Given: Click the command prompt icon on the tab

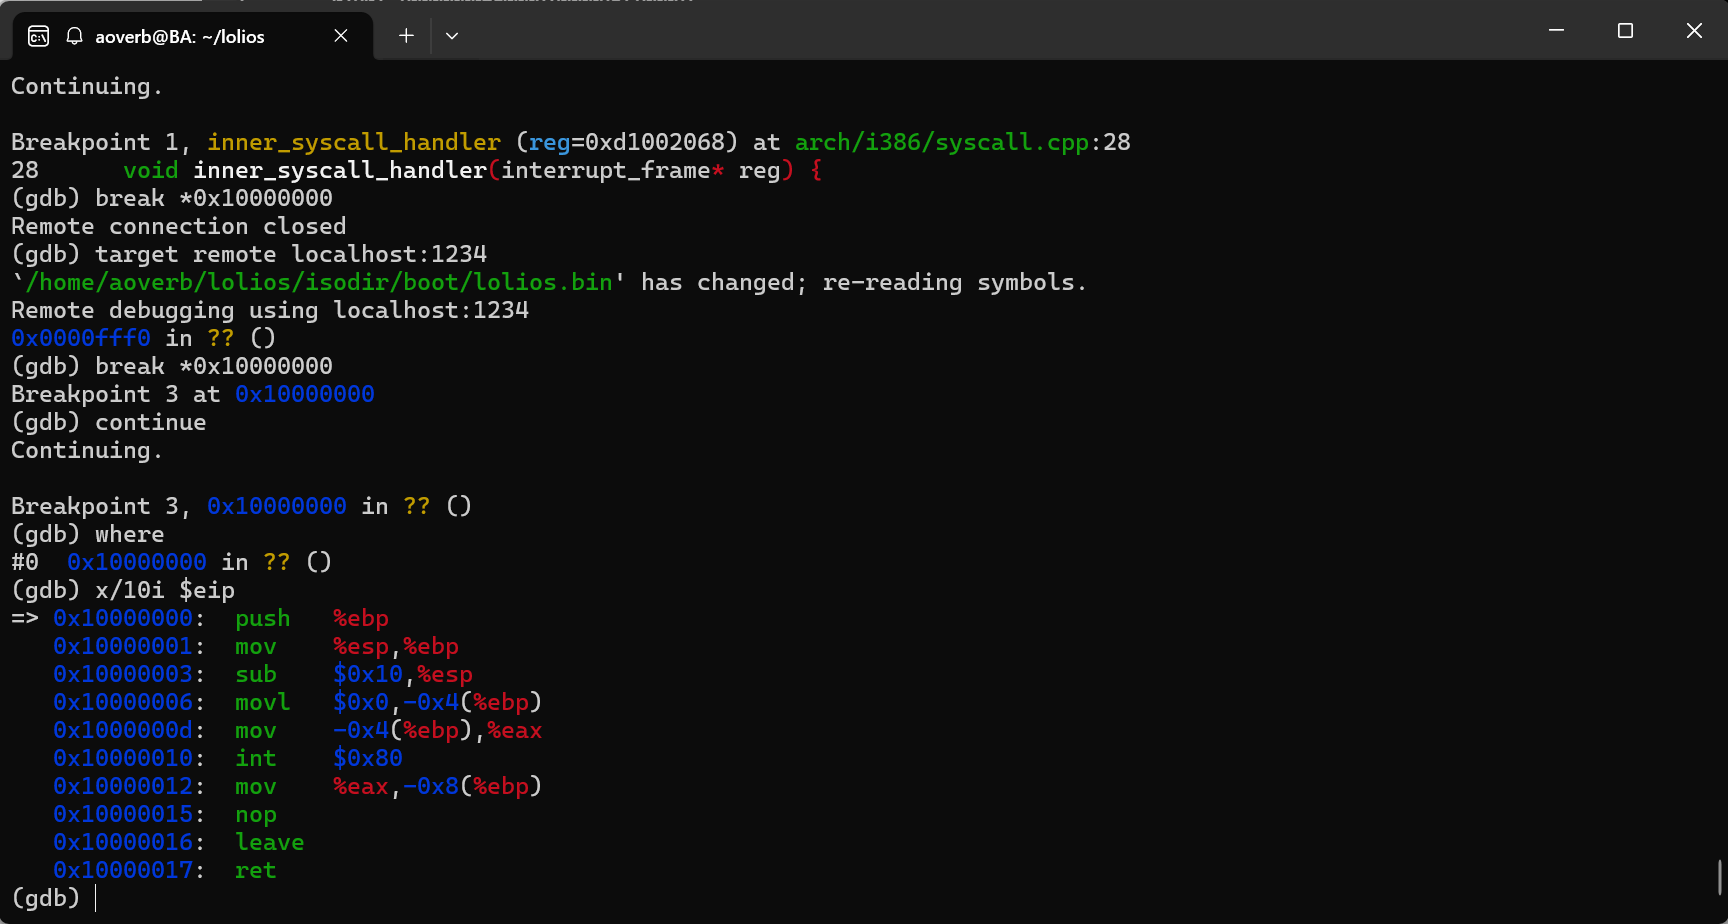Looking at the screenshot, I should [x=37, y=36].
